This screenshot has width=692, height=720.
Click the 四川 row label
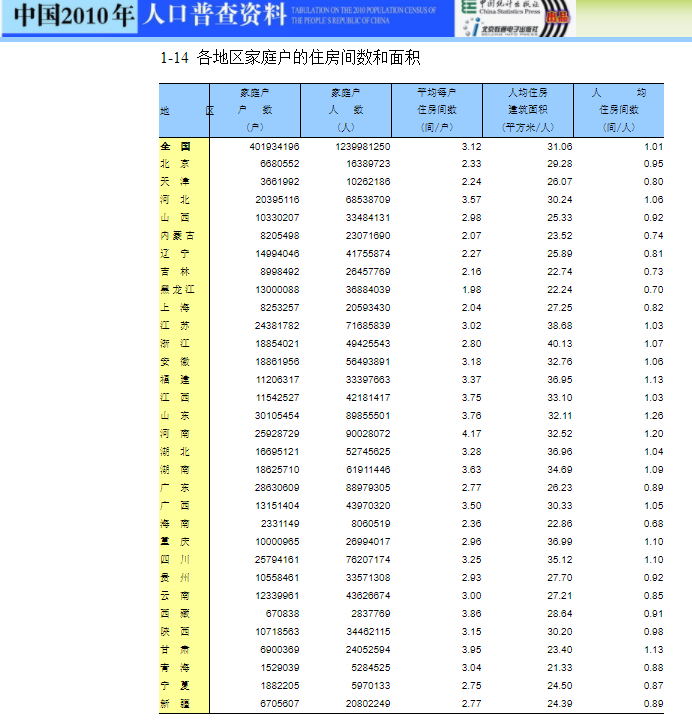175,560
